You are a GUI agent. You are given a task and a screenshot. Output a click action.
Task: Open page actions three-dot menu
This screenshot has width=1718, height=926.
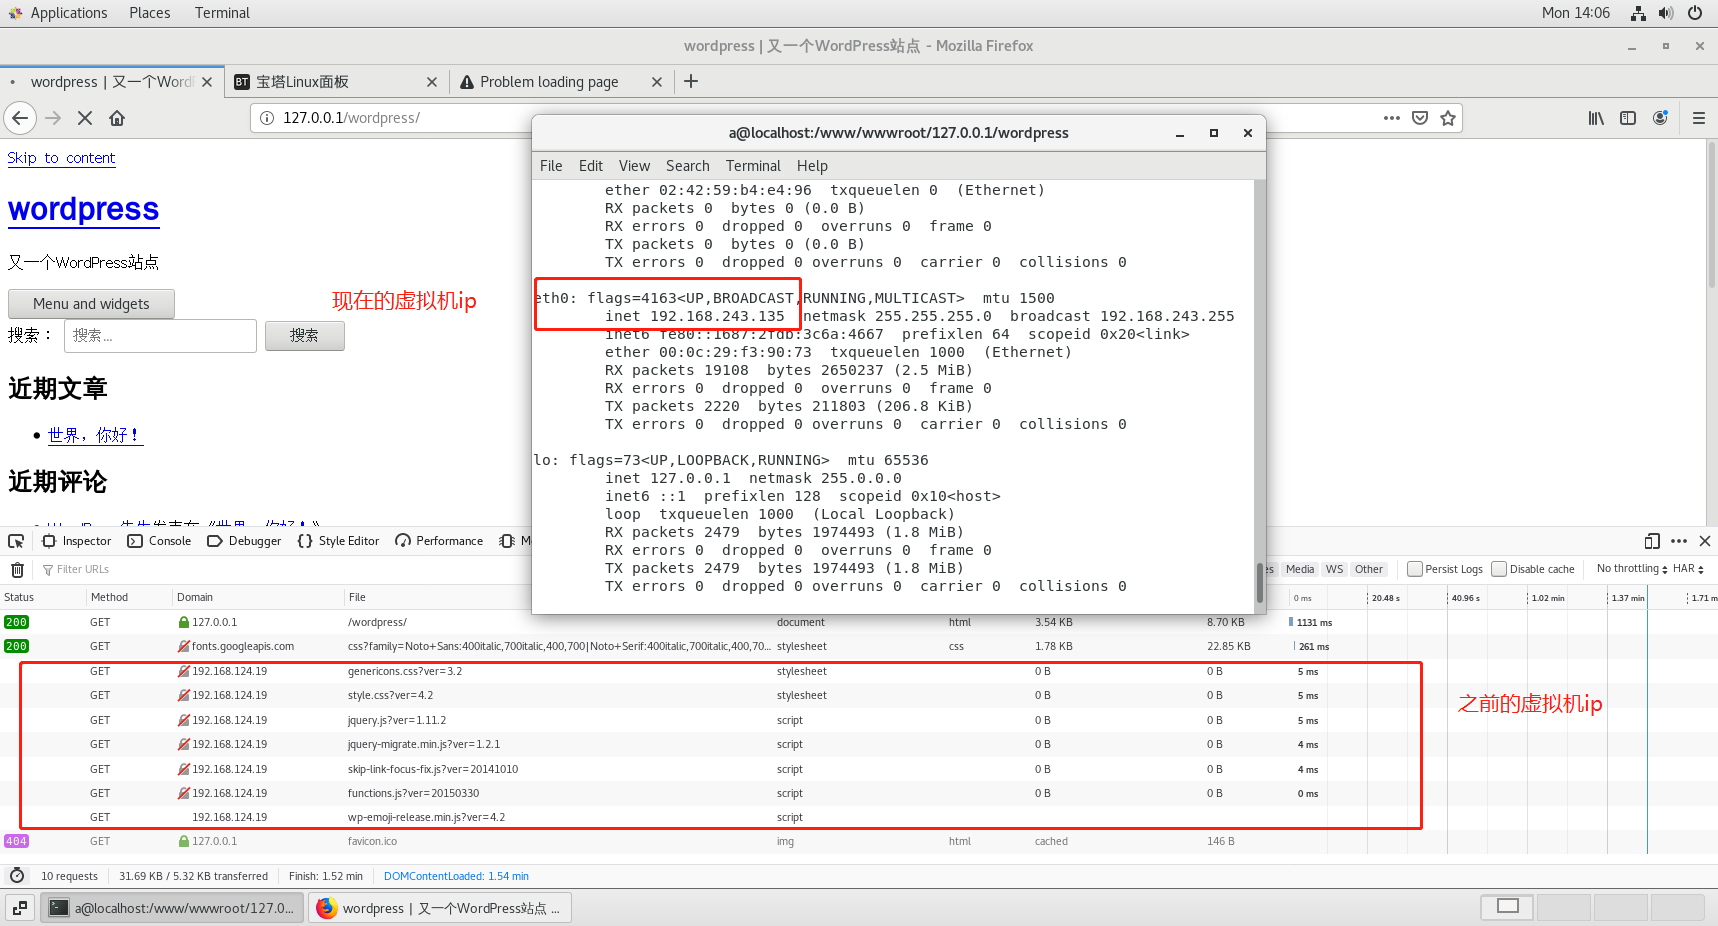[x=1391, y=118]
